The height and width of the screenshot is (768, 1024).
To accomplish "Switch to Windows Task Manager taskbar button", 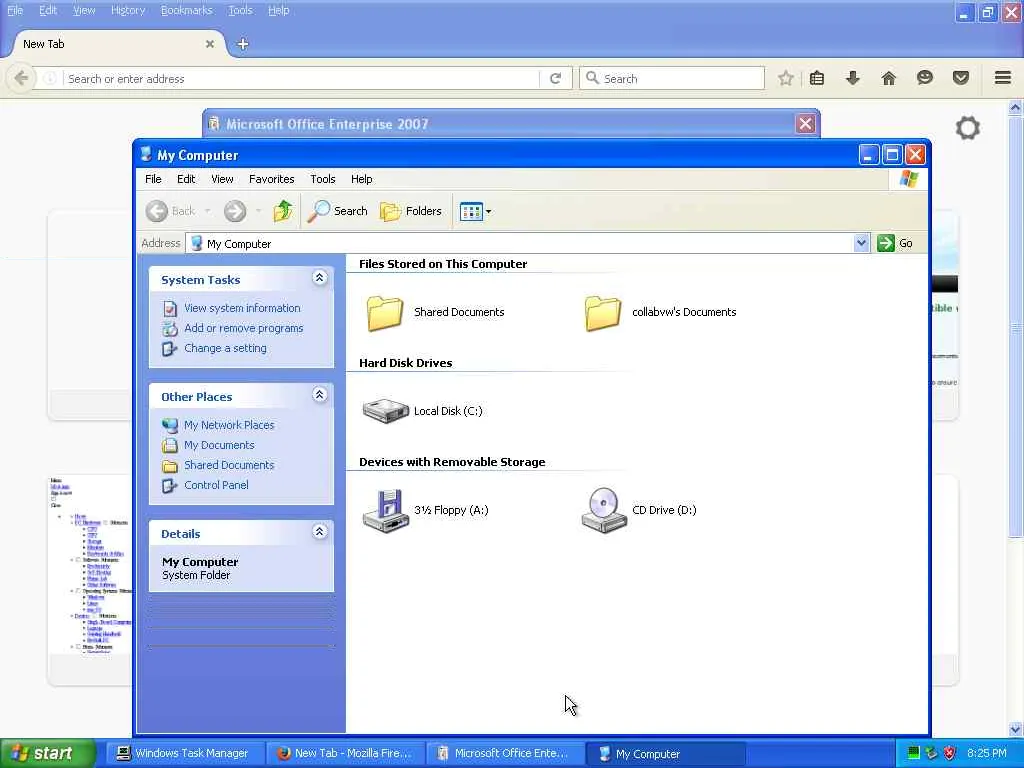I will [x=185, y=754].
